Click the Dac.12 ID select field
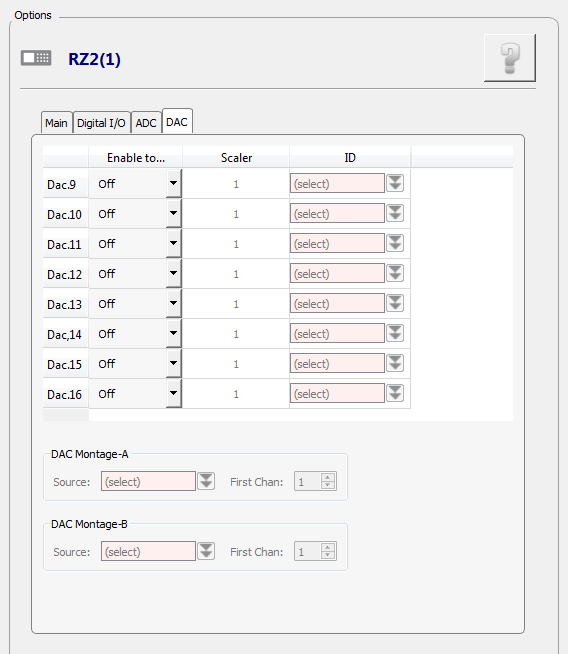 [x=337, y=273]
